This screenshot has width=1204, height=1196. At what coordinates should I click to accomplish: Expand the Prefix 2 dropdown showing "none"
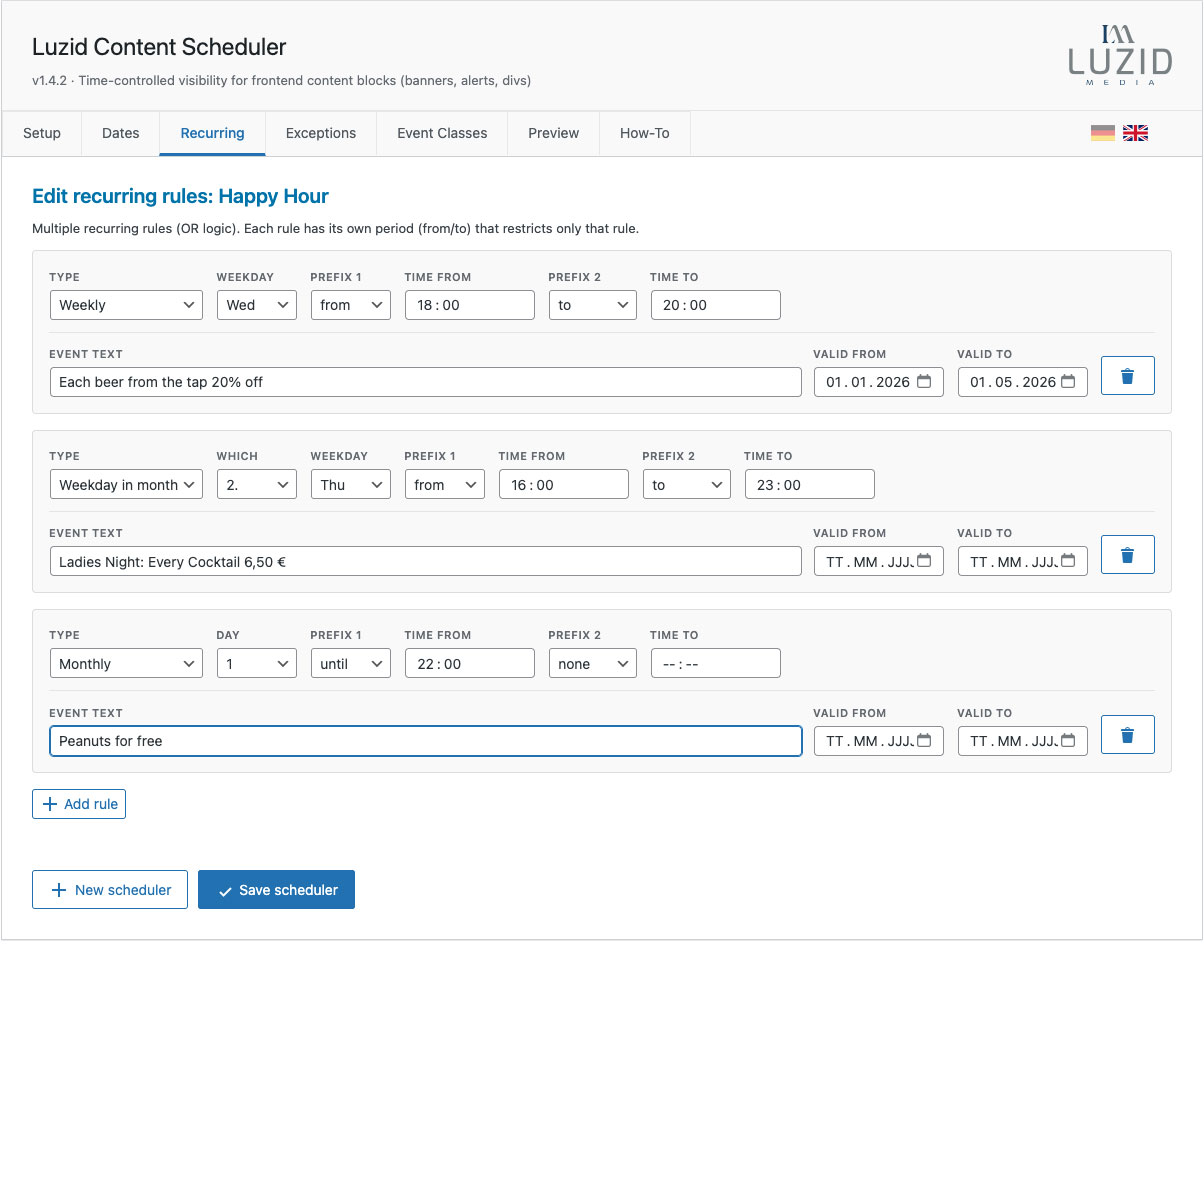pyautogui.click(x=592, y=663)
